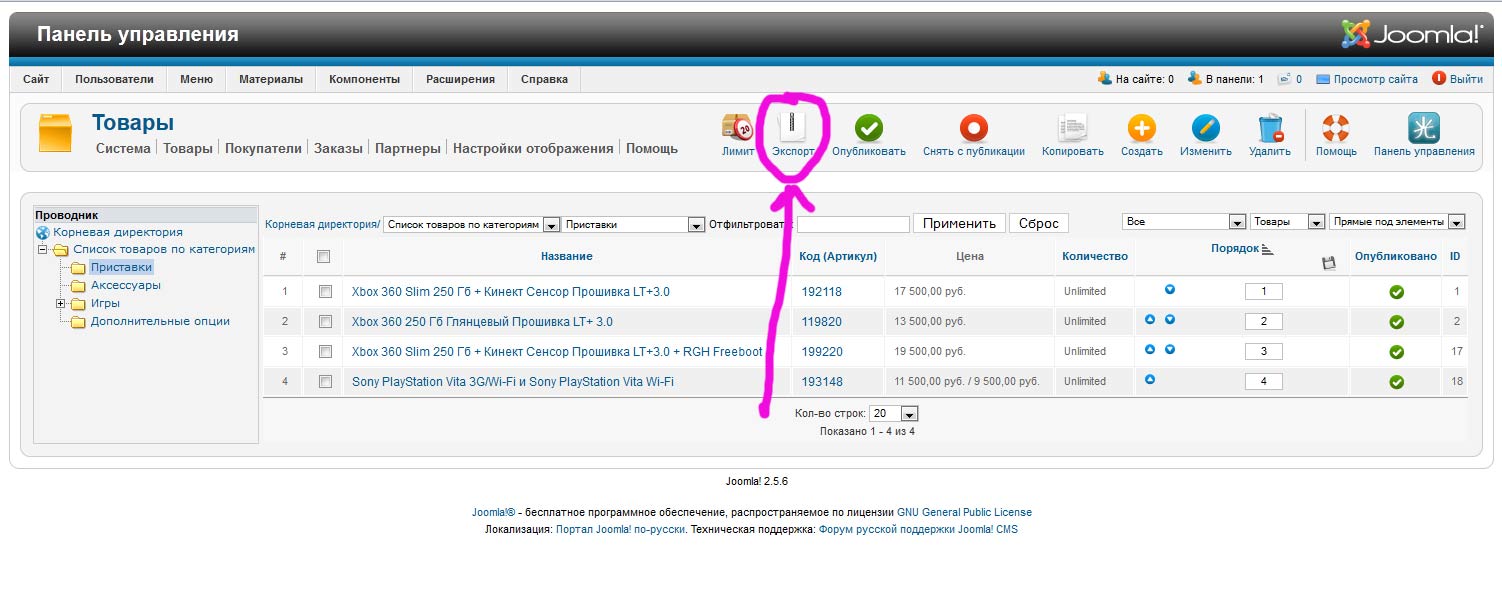The image size is (1502, 609).
Task: Click the Создать plus icon
Action: (x=1141, y=127)
